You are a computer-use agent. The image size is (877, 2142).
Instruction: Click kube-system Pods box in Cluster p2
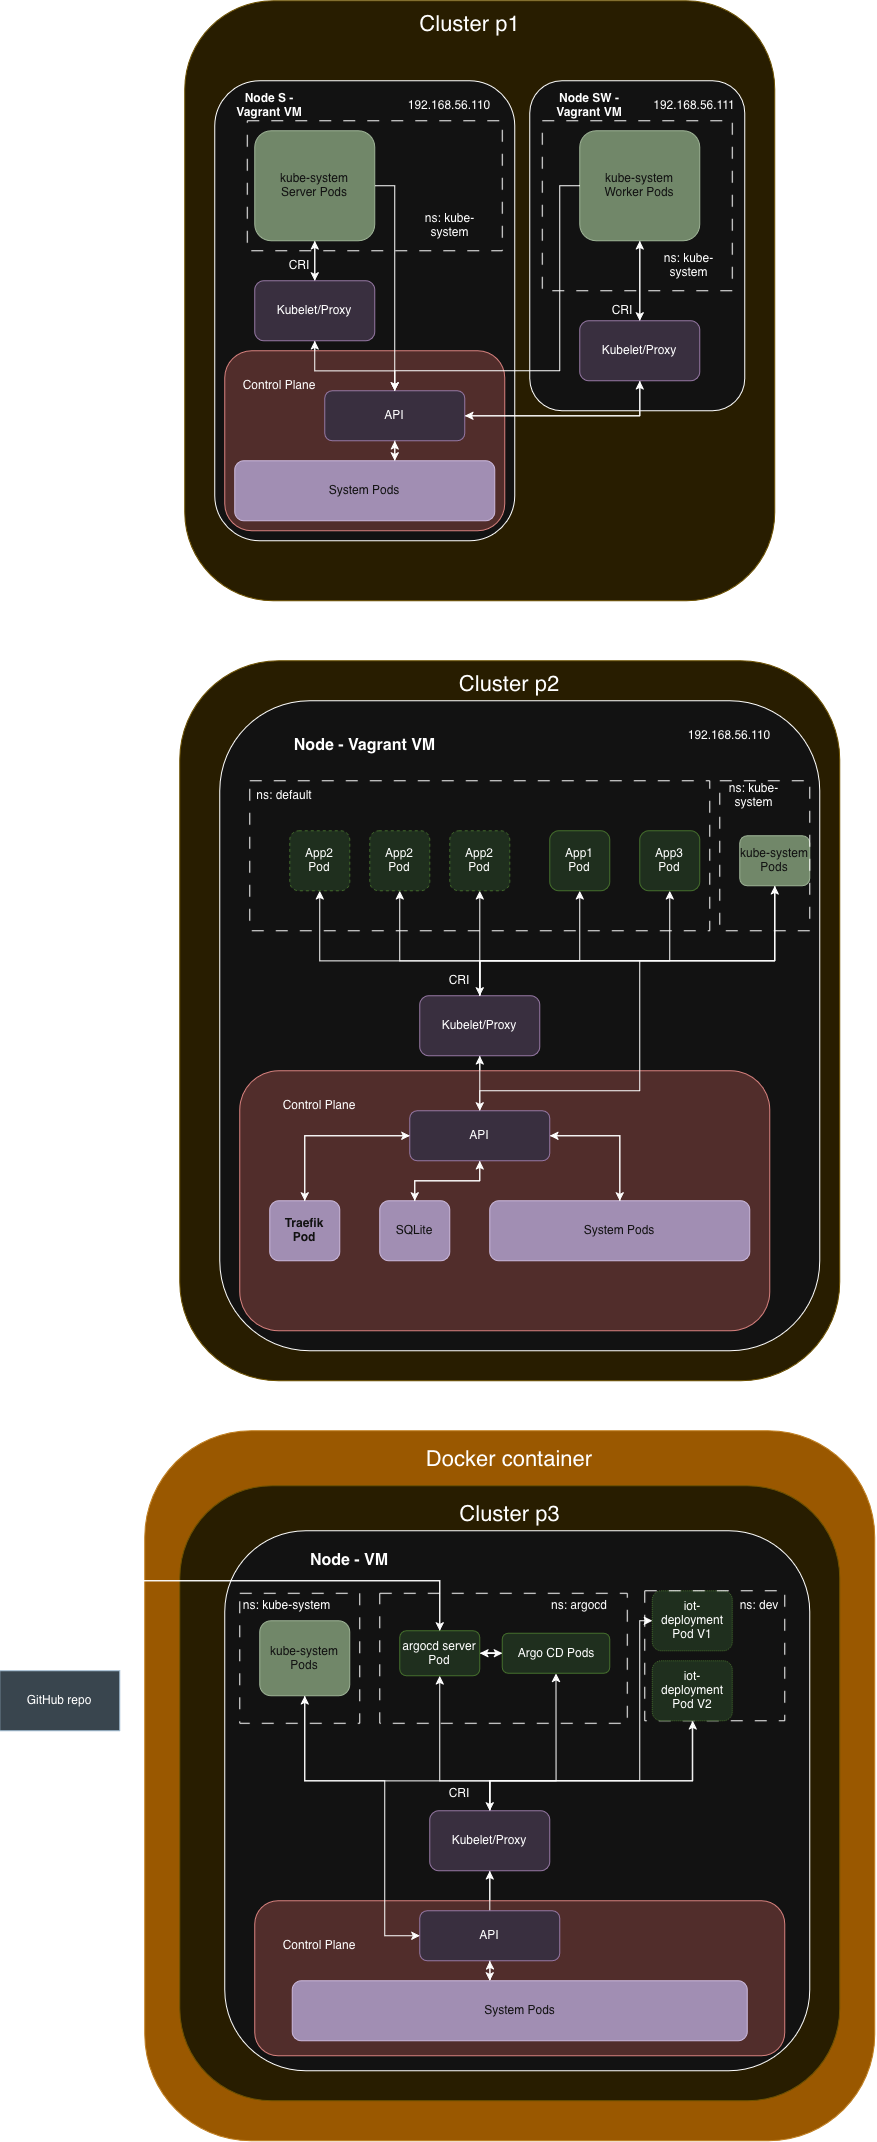(x=775, y=860)
